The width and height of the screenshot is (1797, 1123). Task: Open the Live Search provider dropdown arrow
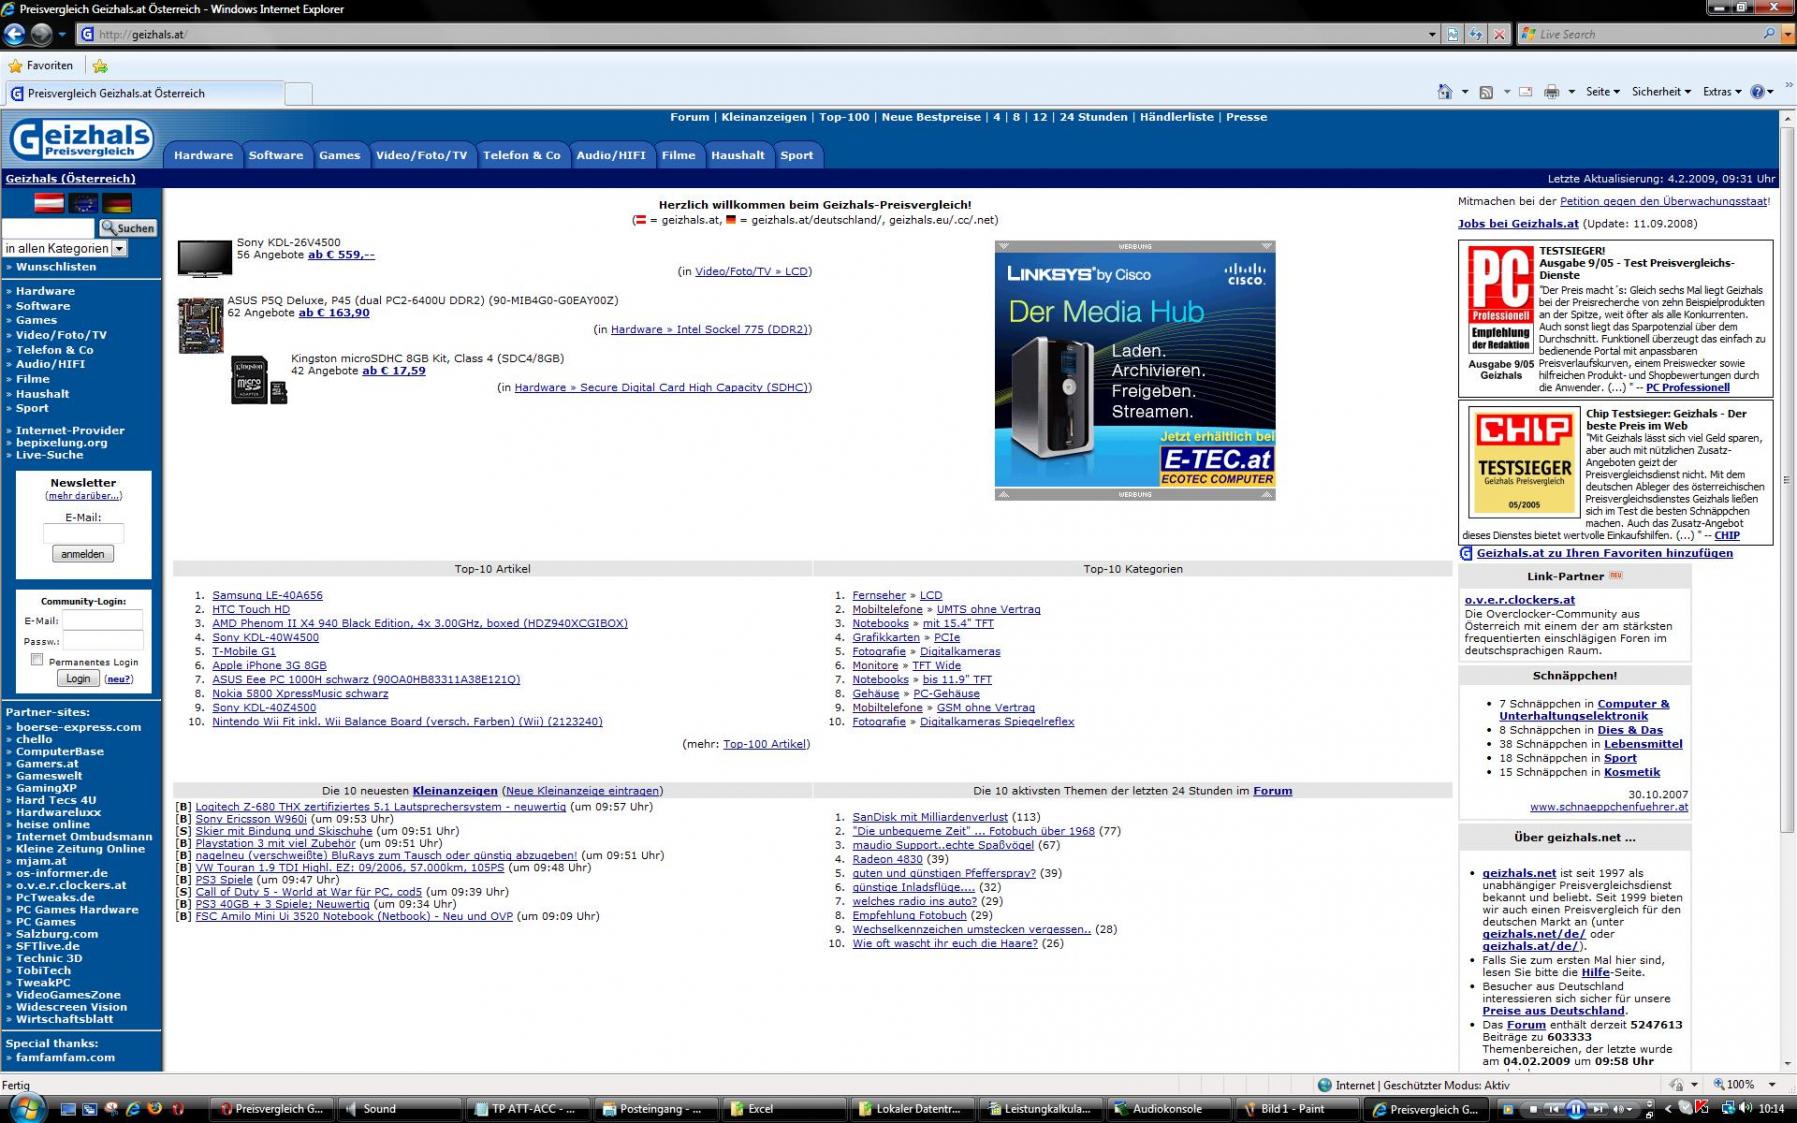(1787, 34)
